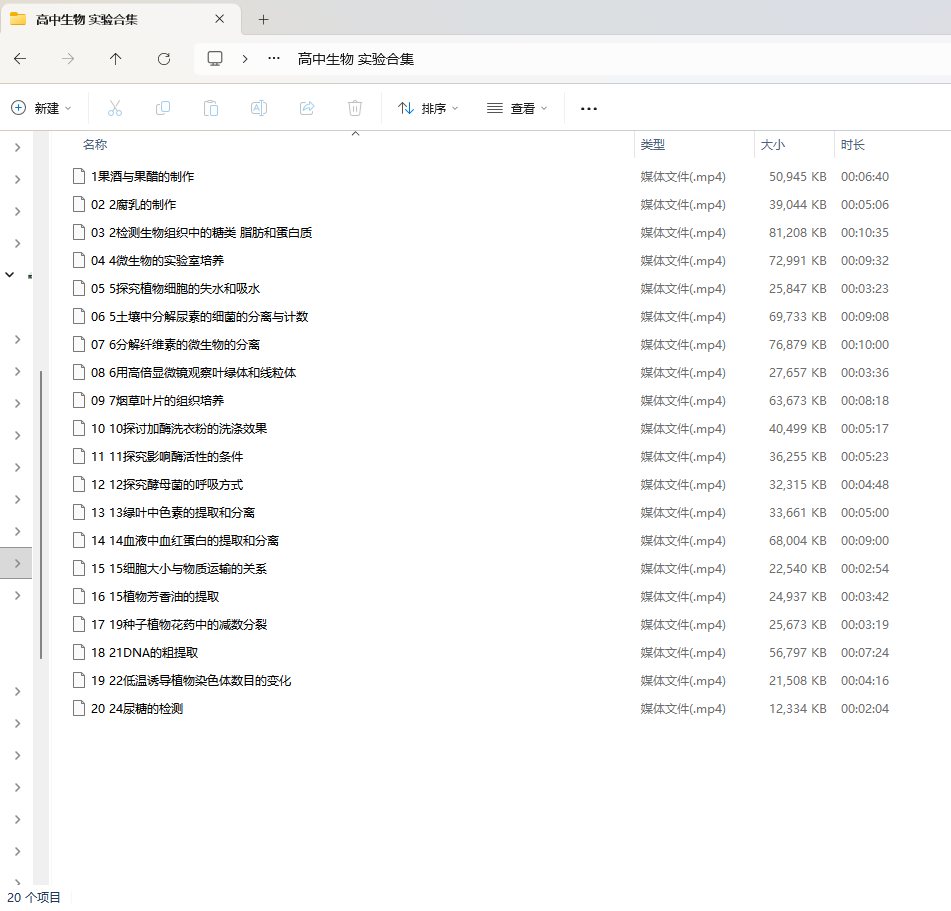
Task: Click the Cut scissors icon
Action: coord(114,108)
